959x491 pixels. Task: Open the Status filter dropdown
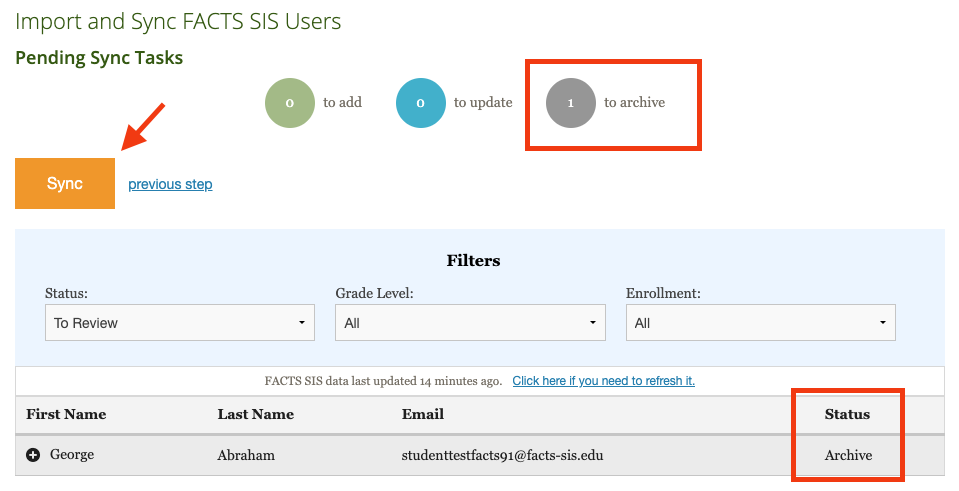click(x=180, y=323)
